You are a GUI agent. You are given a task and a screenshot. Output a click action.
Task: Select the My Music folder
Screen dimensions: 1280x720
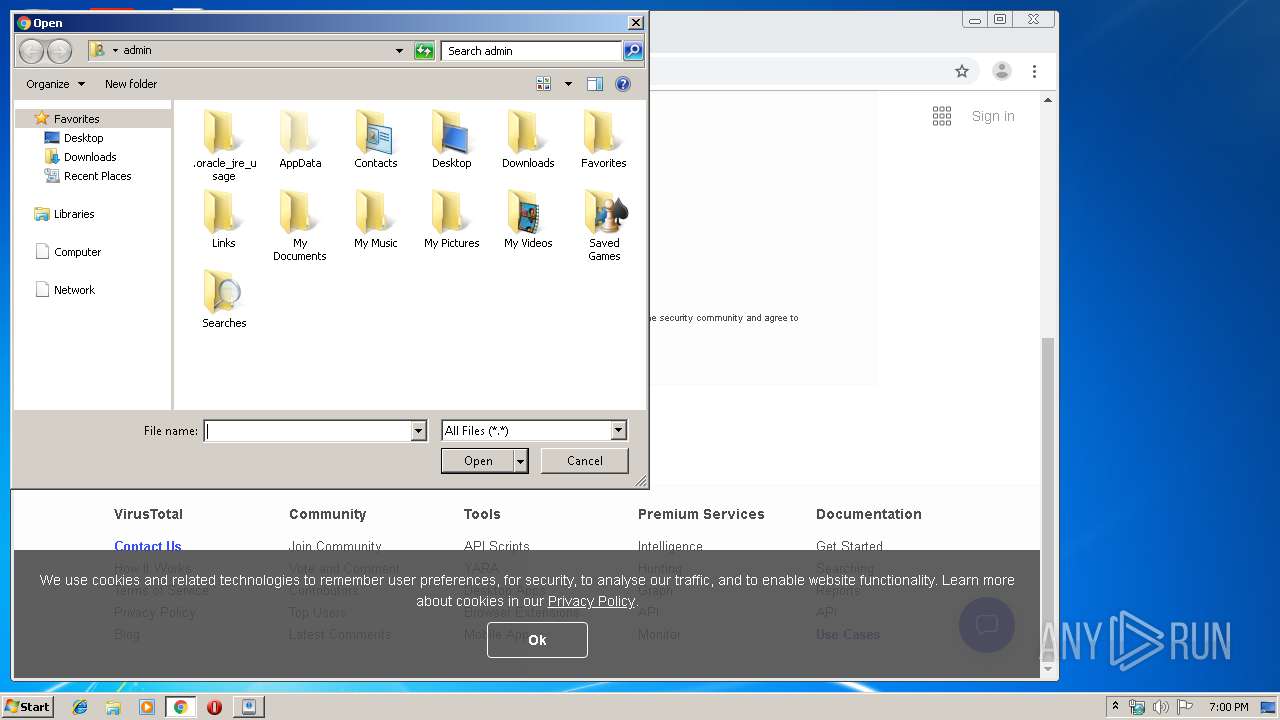376,219
